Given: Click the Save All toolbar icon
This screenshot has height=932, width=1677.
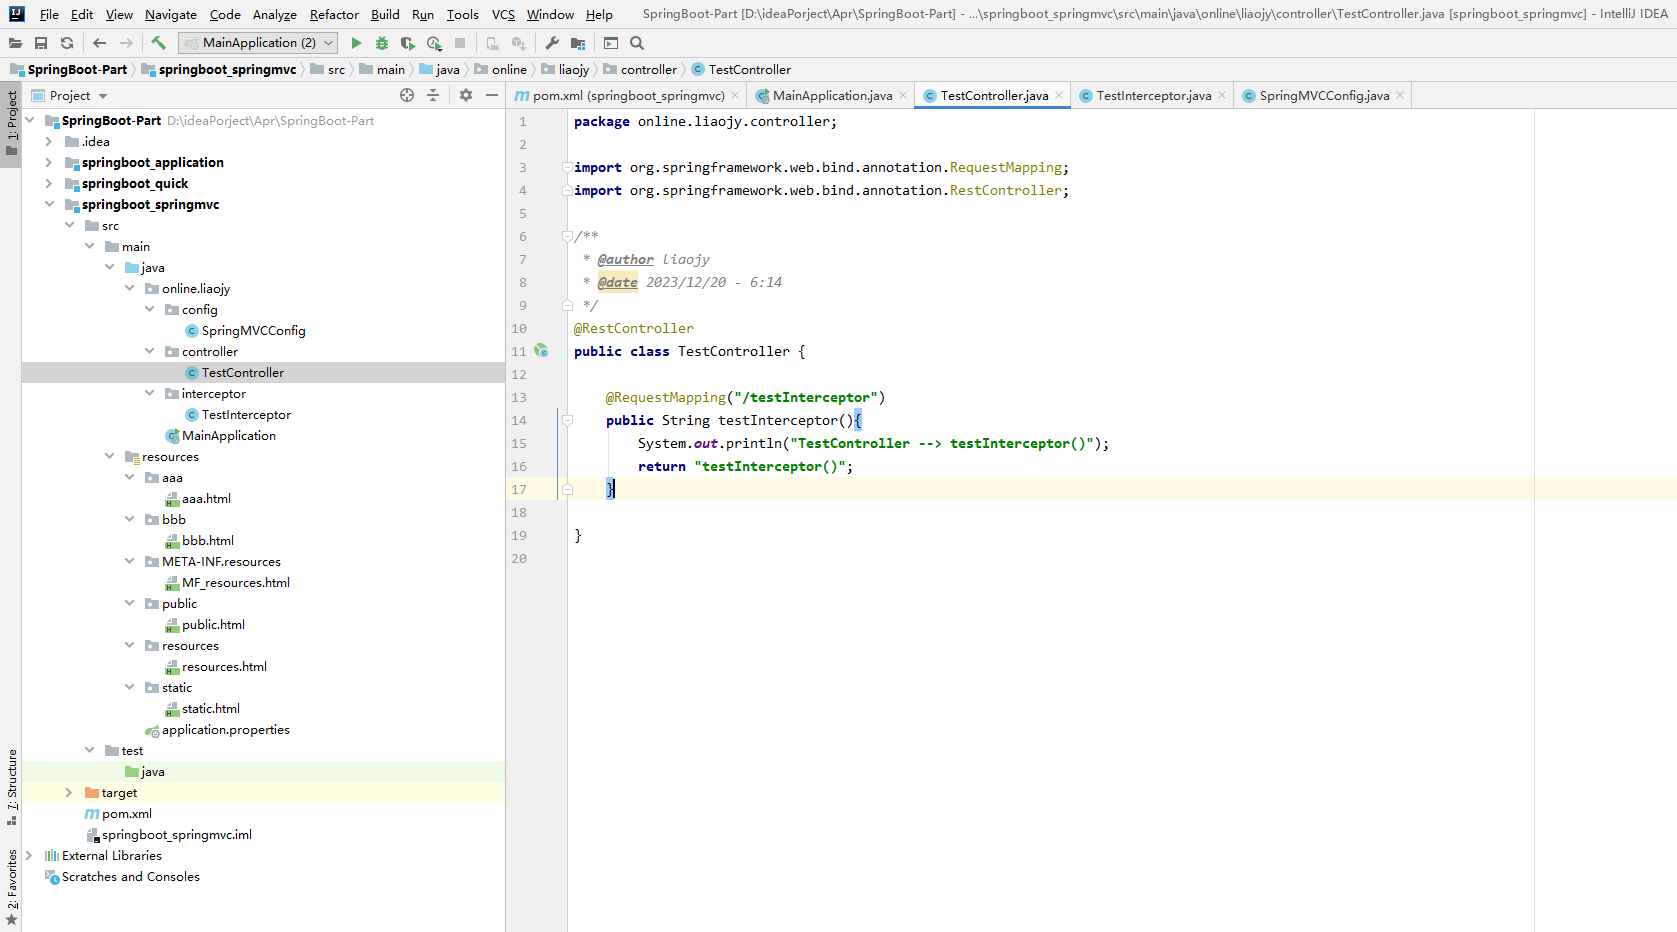Looking at the screenshot, I should (x=41, y=43).
